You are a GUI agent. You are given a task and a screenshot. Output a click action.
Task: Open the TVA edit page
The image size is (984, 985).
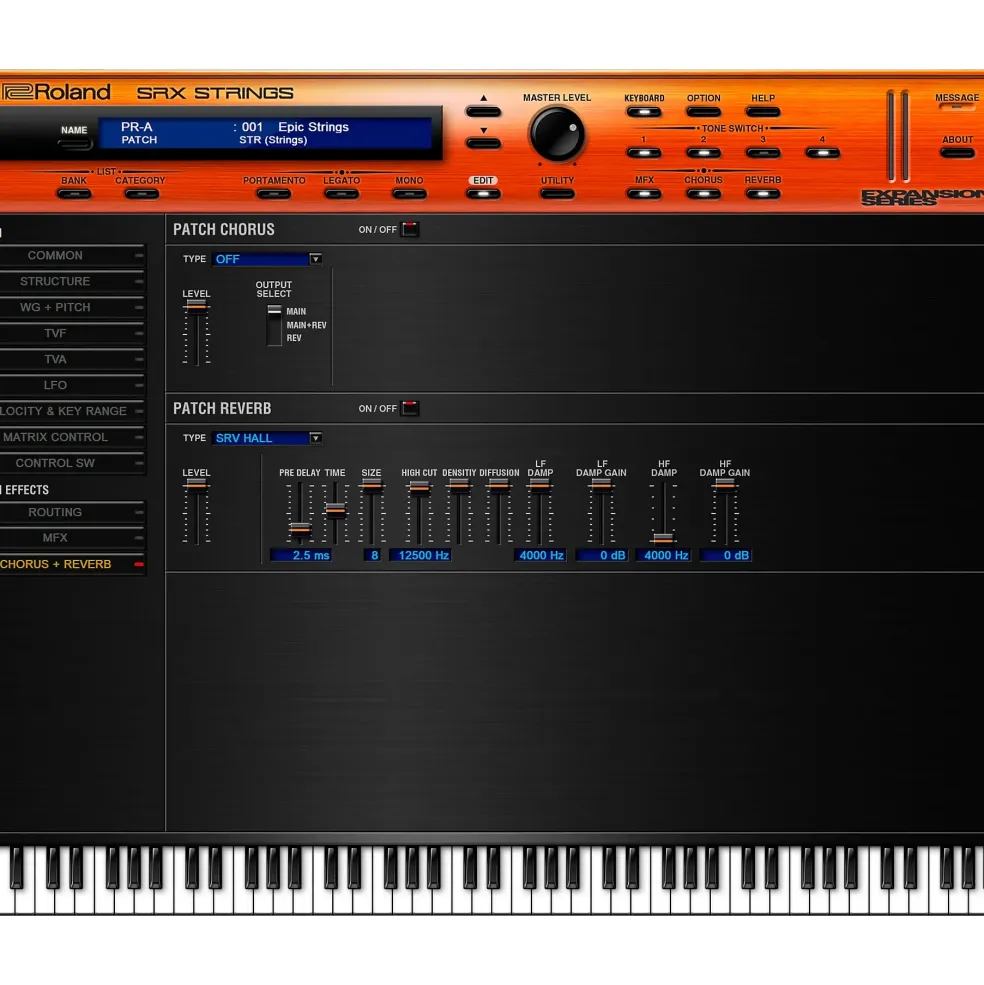coord(72,359)
